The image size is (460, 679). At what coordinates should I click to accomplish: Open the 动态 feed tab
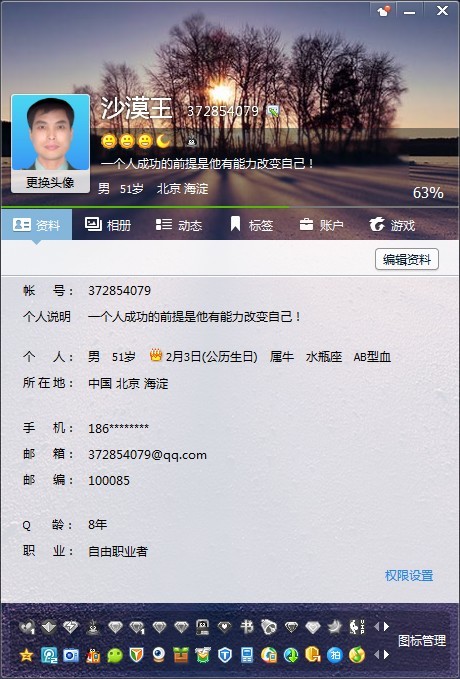click(x=178, y=225)
